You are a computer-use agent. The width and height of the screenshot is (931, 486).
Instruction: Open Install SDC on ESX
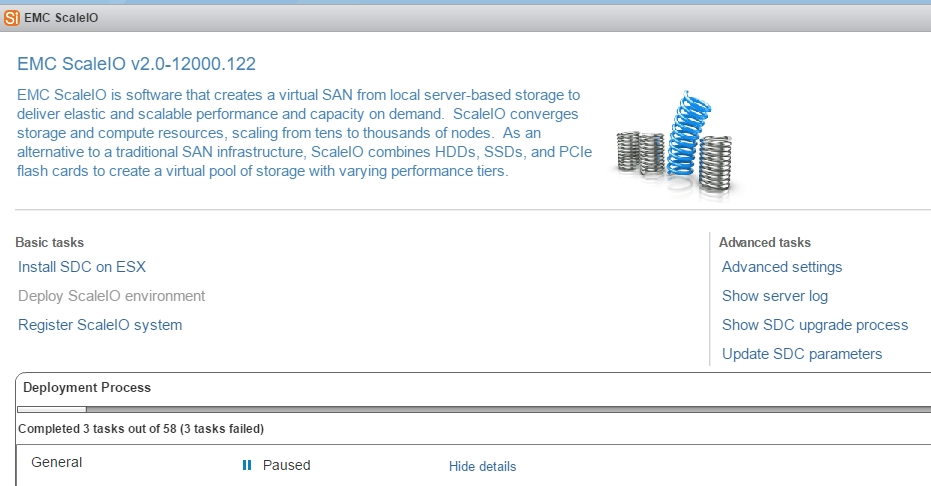(x=82, y=267)
